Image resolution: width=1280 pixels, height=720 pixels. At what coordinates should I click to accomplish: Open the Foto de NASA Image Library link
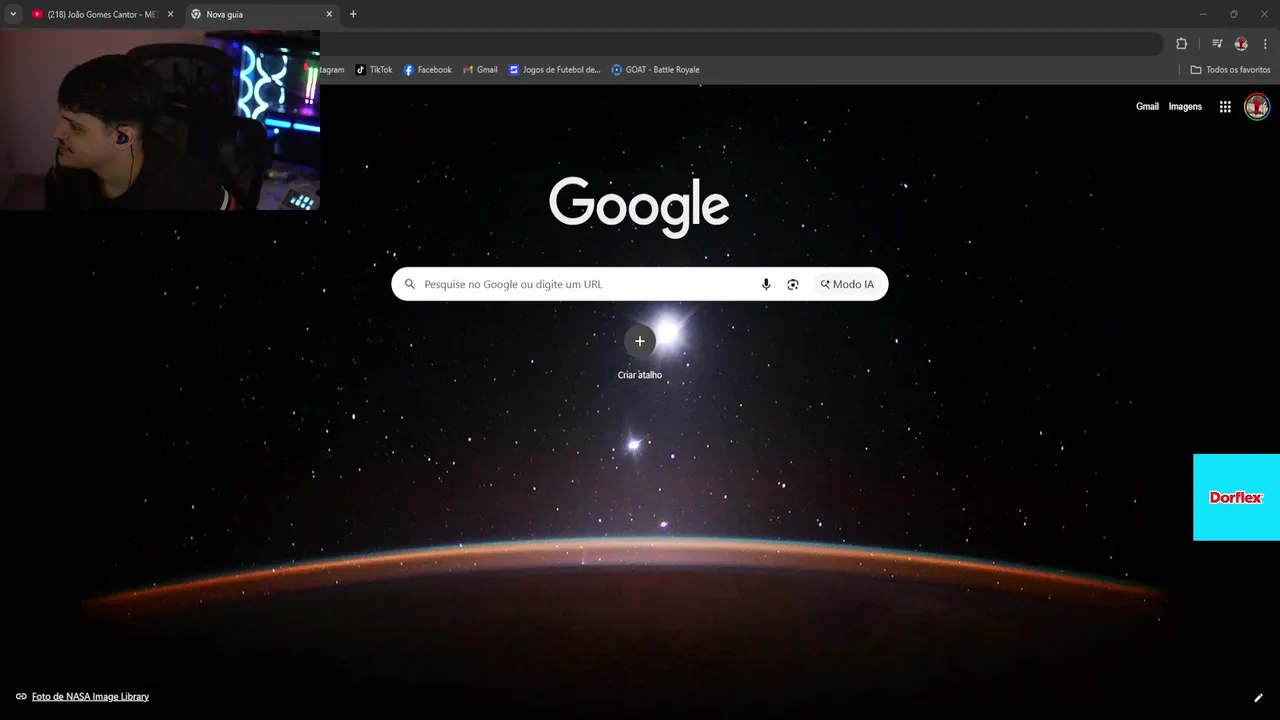(90, 697)
